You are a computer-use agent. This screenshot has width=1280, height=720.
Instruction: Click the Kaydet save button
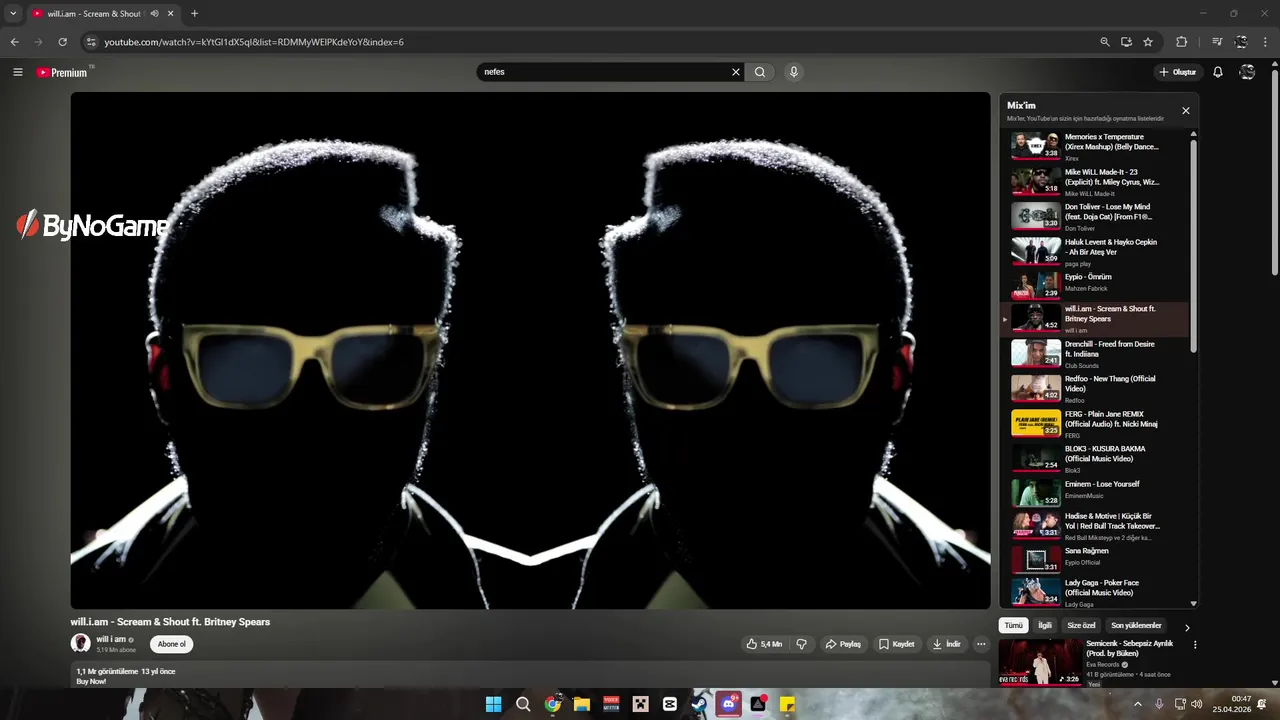[896, 644]
